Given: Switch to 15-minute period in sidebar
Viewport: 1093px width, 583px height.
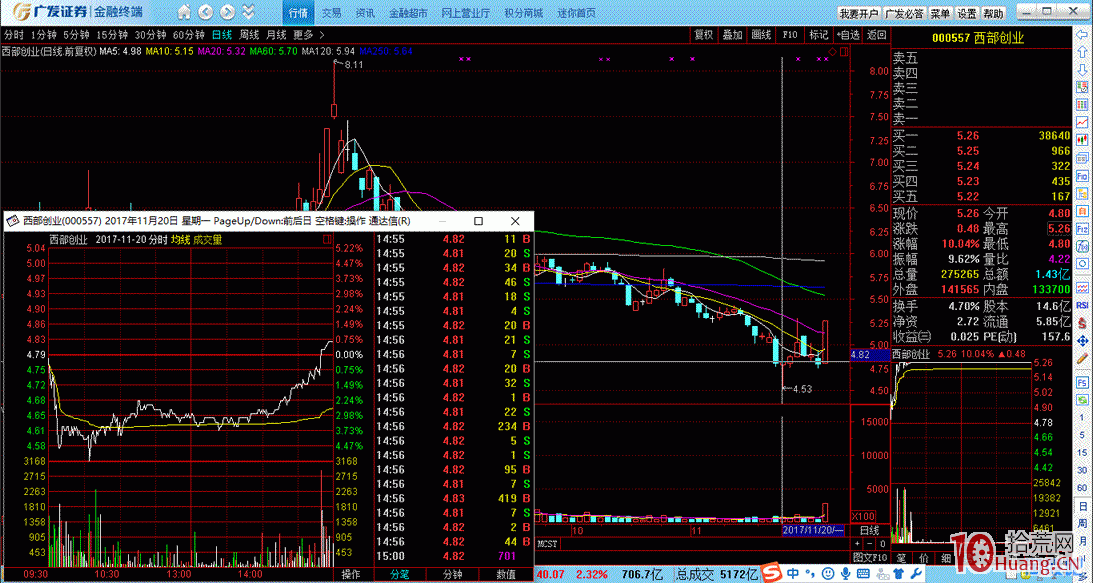Looking at the screenshot, I should (1082, 453).
